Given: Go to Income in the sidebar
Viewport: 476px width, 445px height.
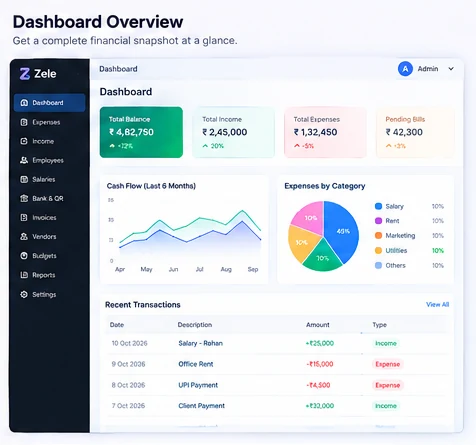Looking at the screenshot, I should [49, 141].
